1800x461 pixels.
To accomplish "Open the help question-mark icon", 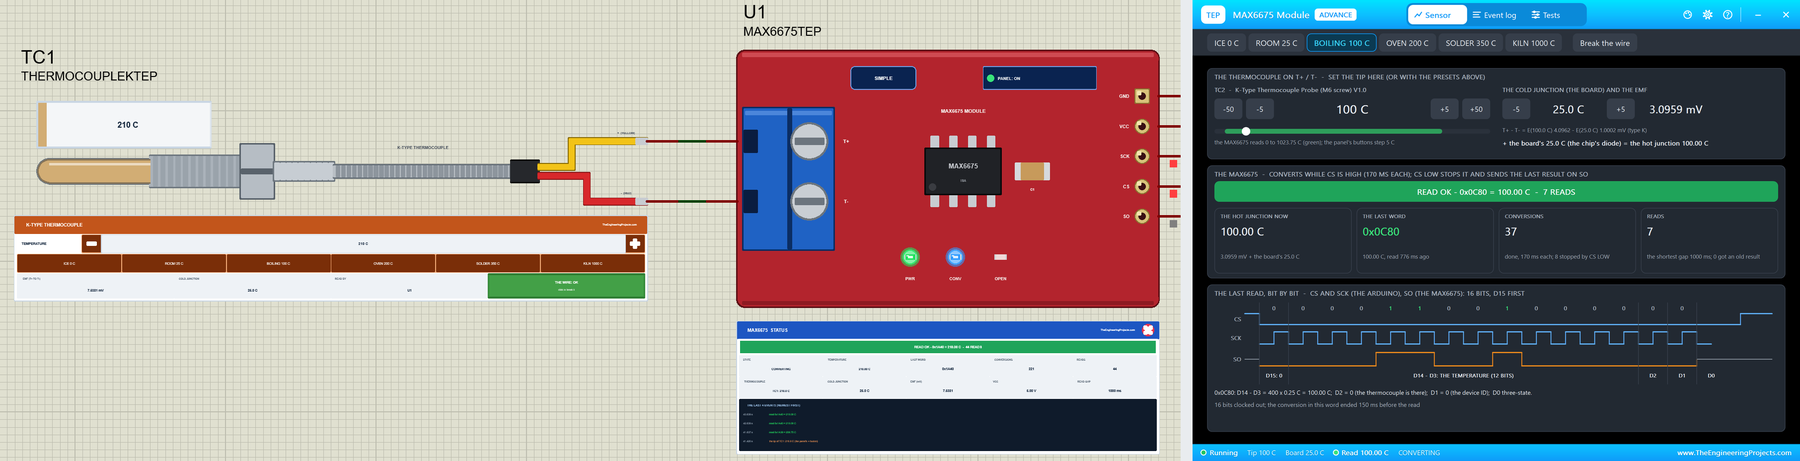I will [x=1727, y=15].
